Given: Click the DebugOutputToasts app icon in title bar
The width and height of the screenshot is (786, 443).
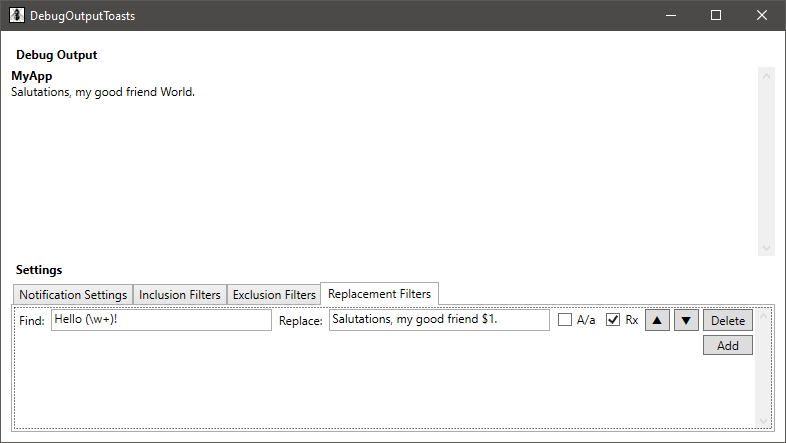Looking at the screenshot, I should point(17,15).
